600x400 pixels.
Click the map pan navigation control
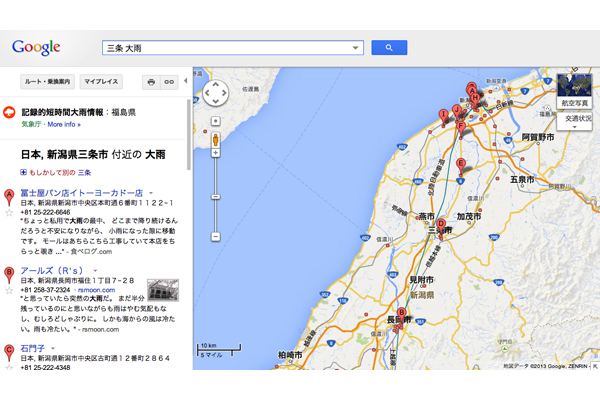(x=215, y=94)
